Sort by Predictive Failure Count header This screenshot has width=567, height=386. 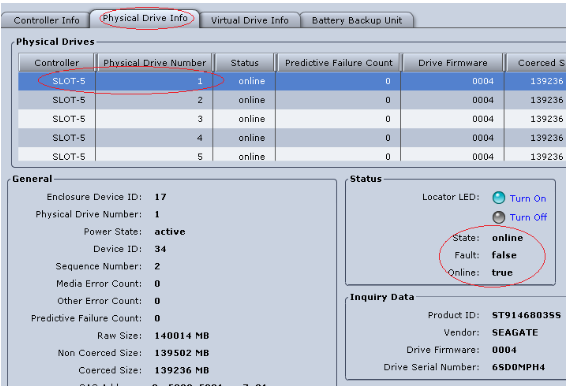(x=338, y=63)
